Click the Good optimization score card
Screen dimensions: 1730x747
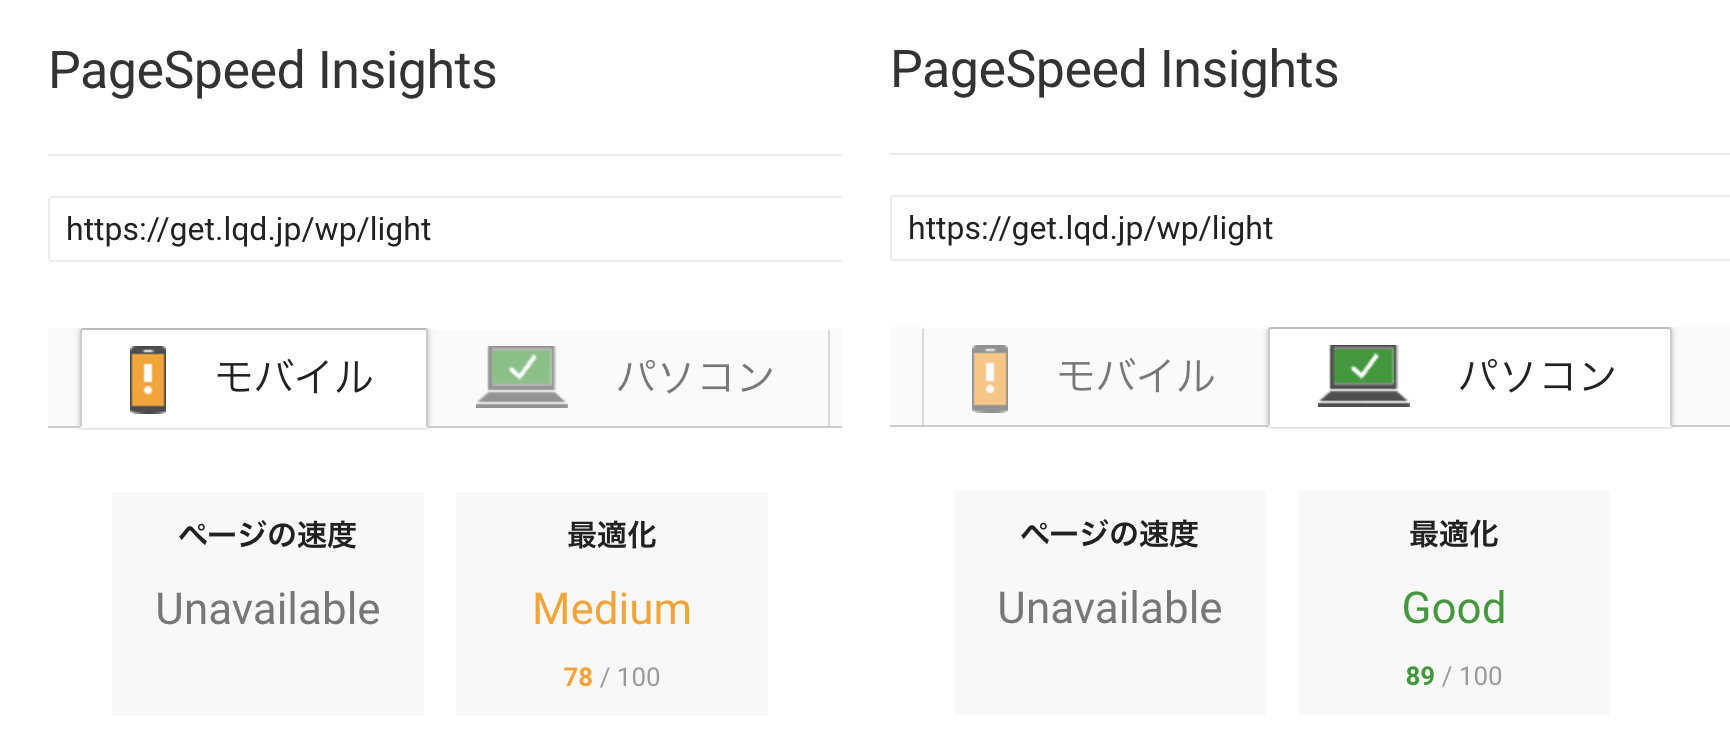click(1454, 602)
